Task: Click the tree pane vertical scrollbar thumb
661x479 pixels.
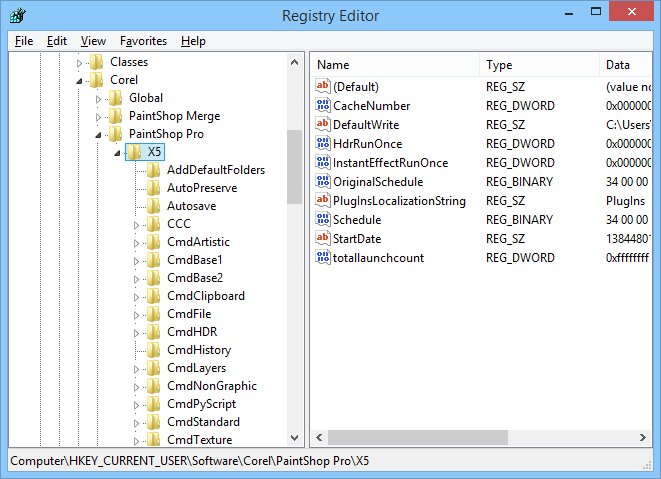Action: click(x=295, y=167)
